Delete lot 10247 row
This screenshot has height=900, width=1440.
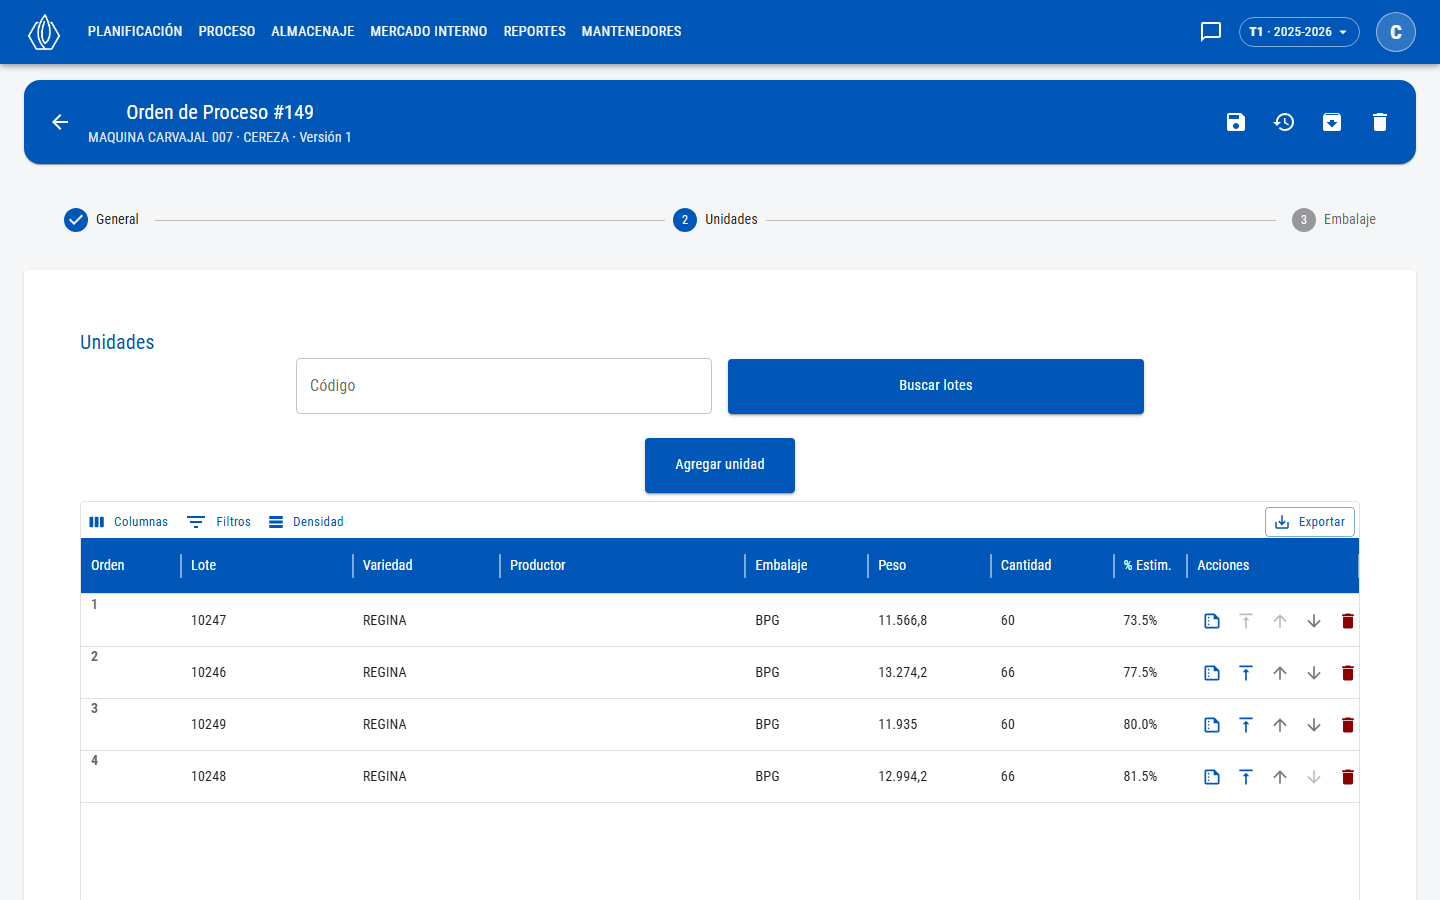(1348, 621)
